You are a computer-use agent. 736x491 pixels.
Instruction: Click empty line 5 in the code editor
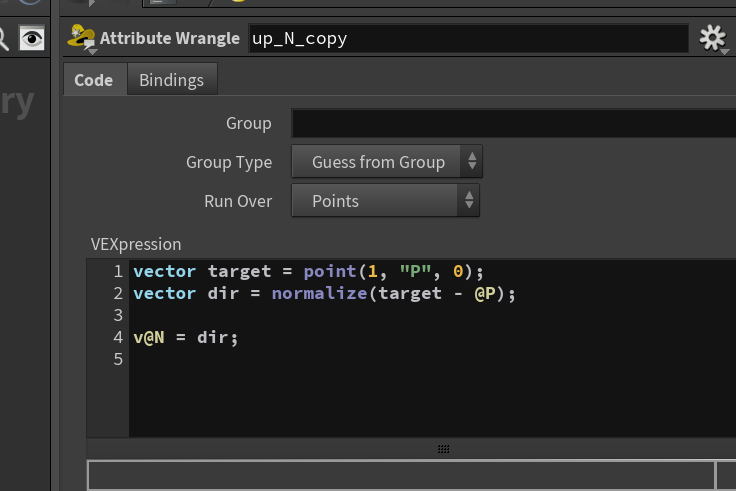pyautogui.click(x=432, y=359)
